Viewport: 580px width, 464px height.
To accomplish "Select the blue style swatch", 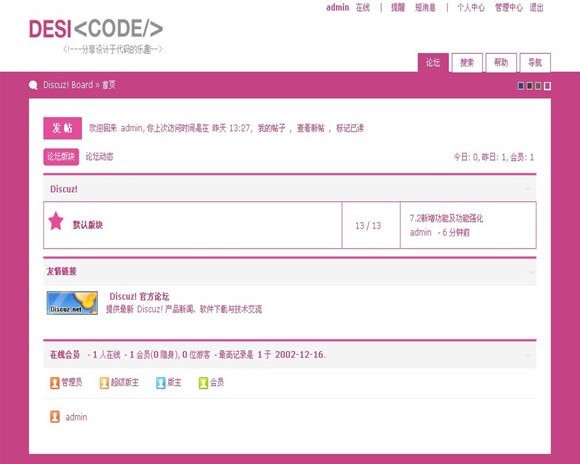I will point(521,86).
